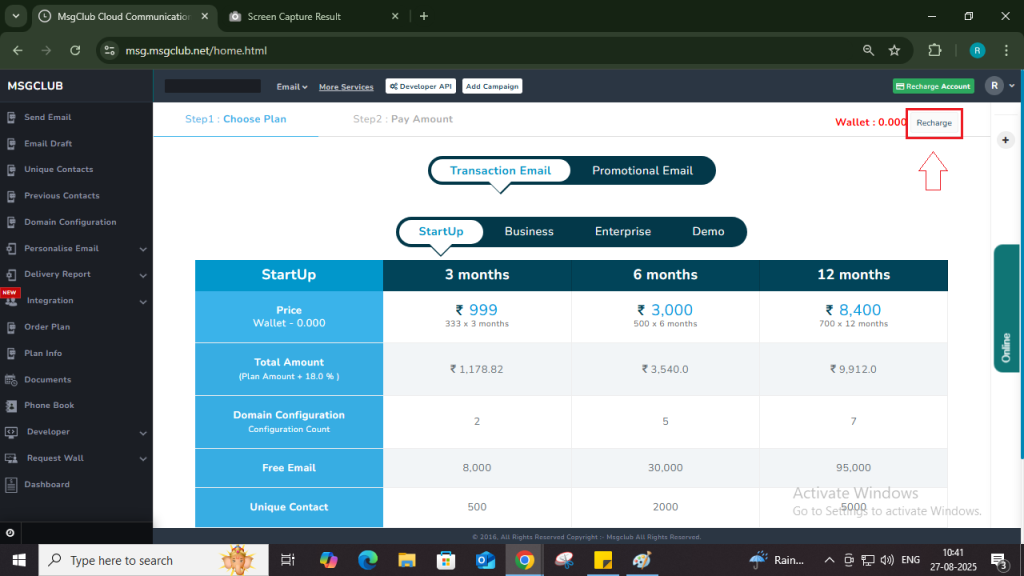Open Phone Book in the sidebar
Viewport: 1024px width, 576px height.
49,406
